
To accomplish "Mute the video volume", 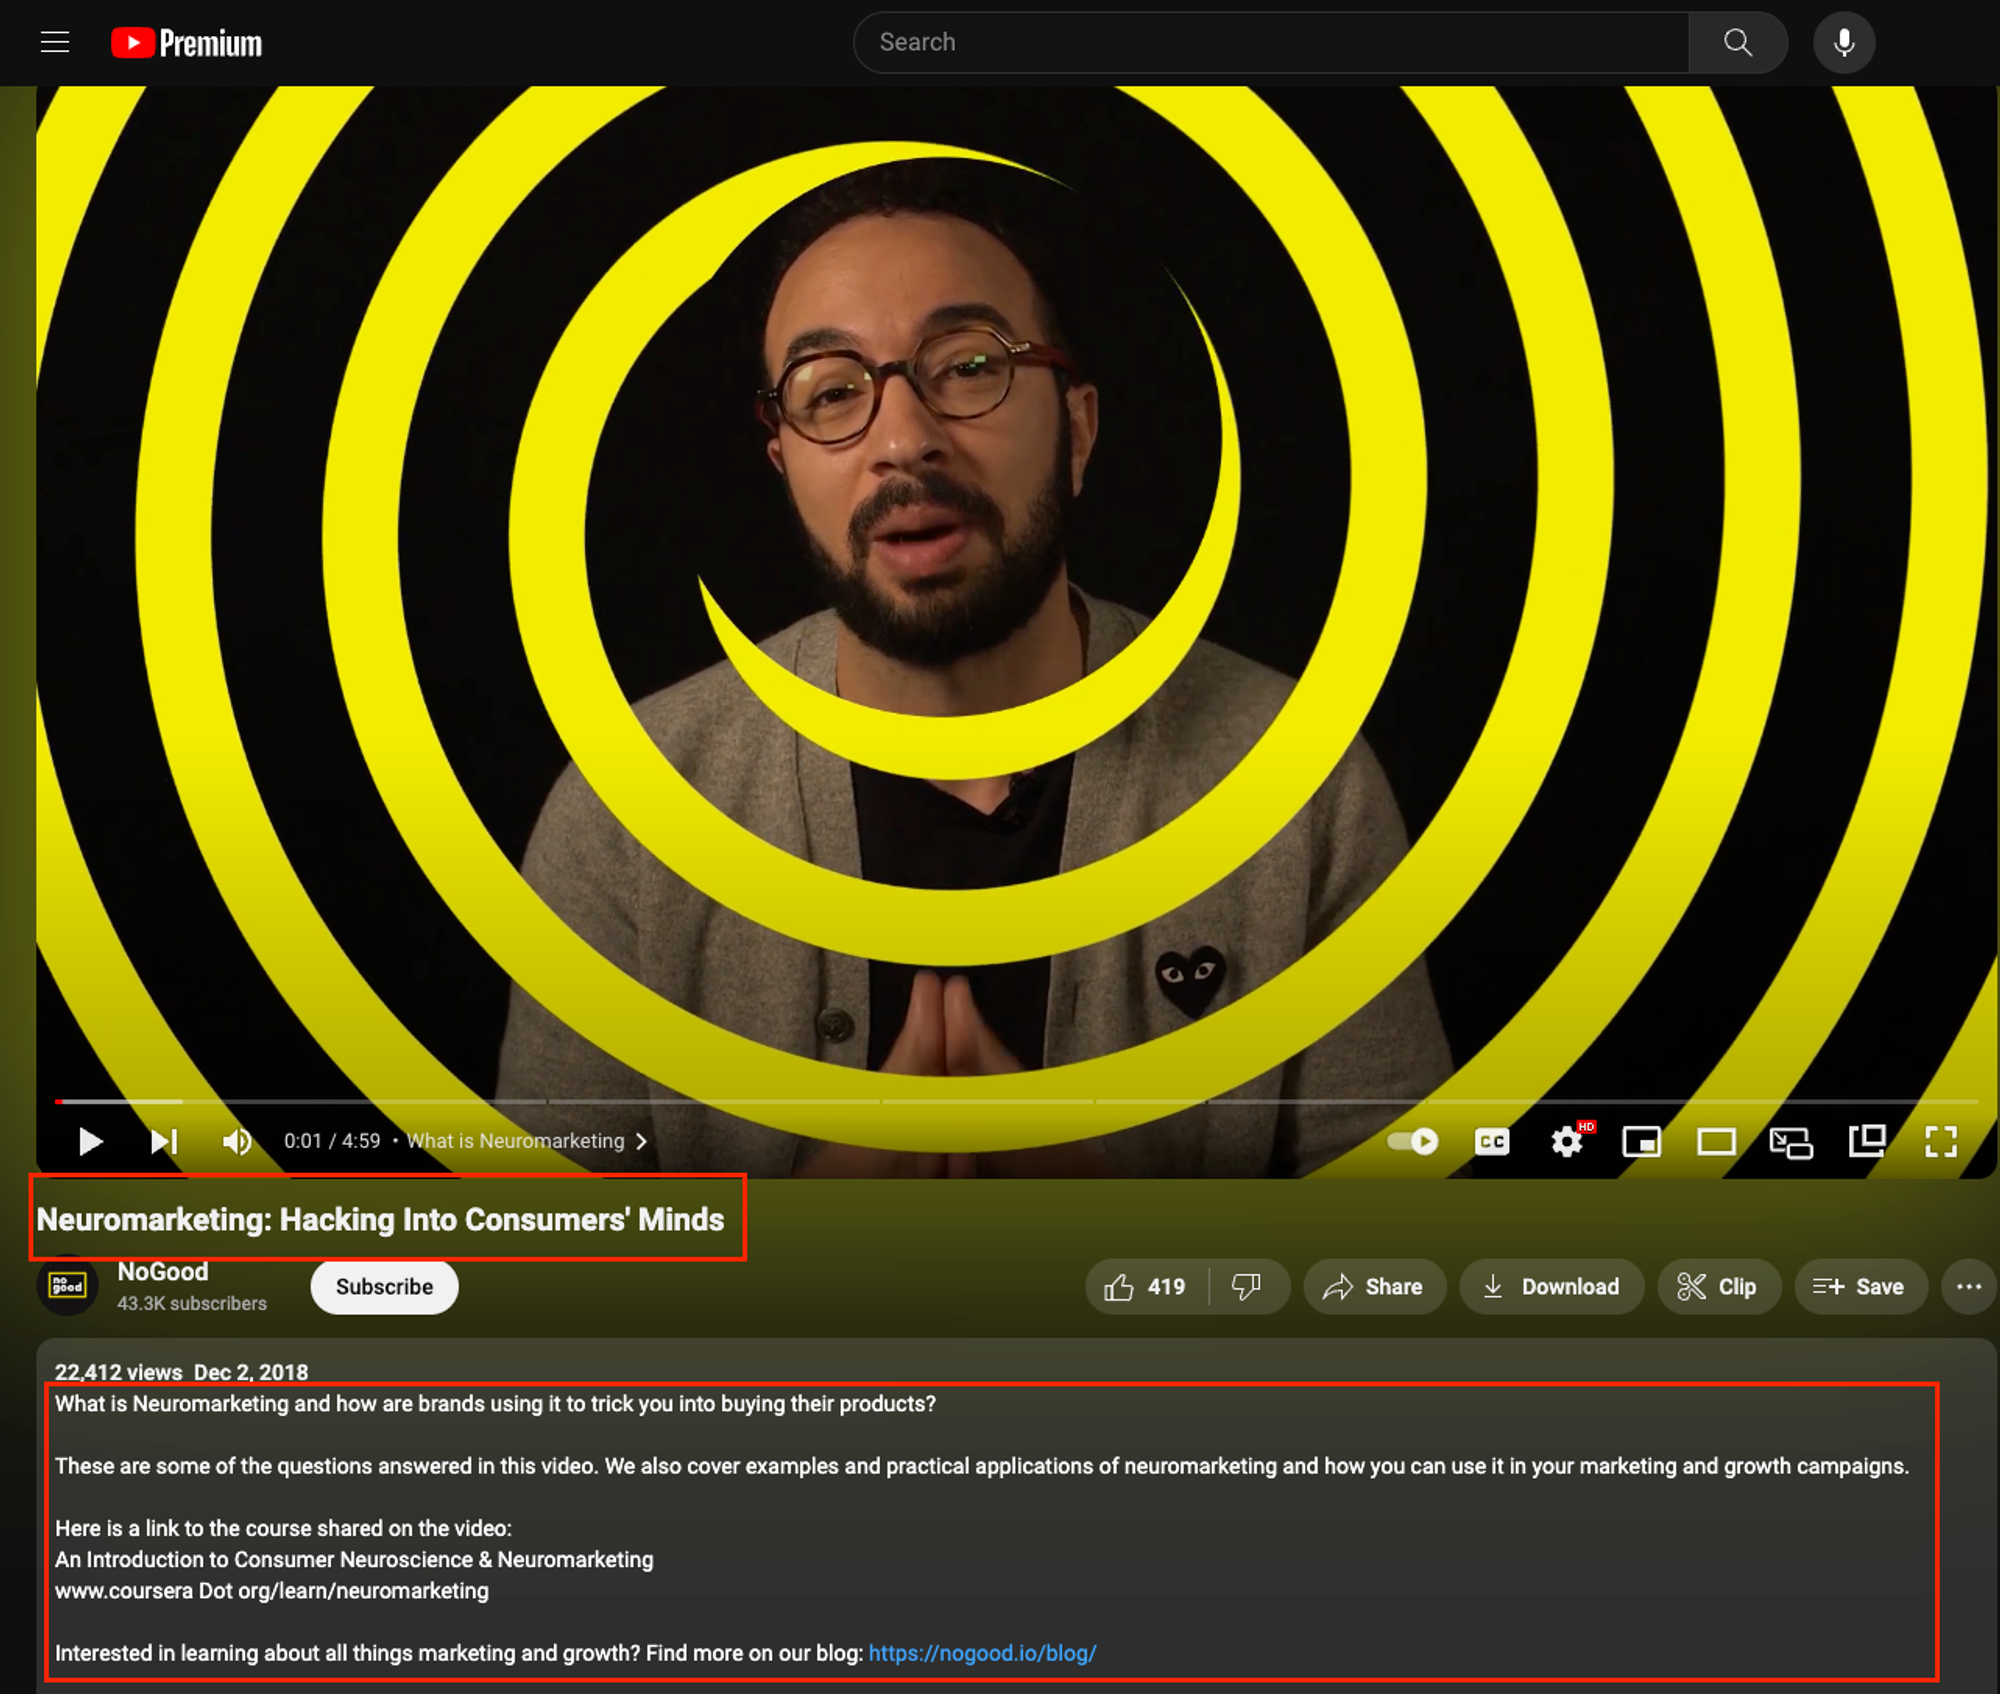I will tap(237, 1141).
